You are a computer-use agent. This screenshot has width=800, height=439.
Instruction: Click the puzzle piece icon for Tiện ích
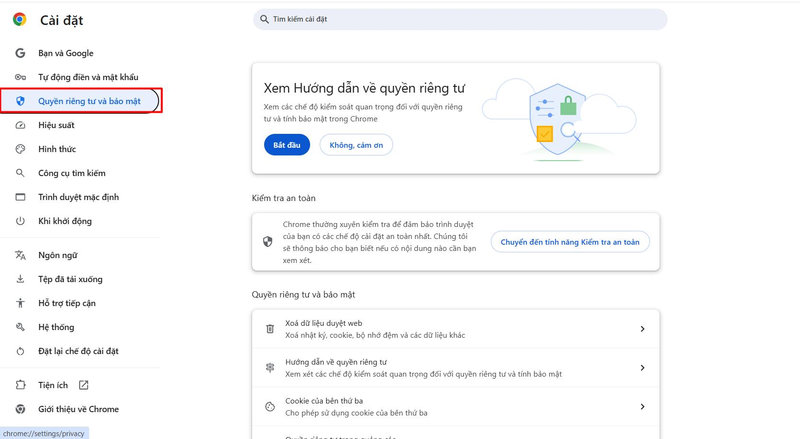point(20,385)
